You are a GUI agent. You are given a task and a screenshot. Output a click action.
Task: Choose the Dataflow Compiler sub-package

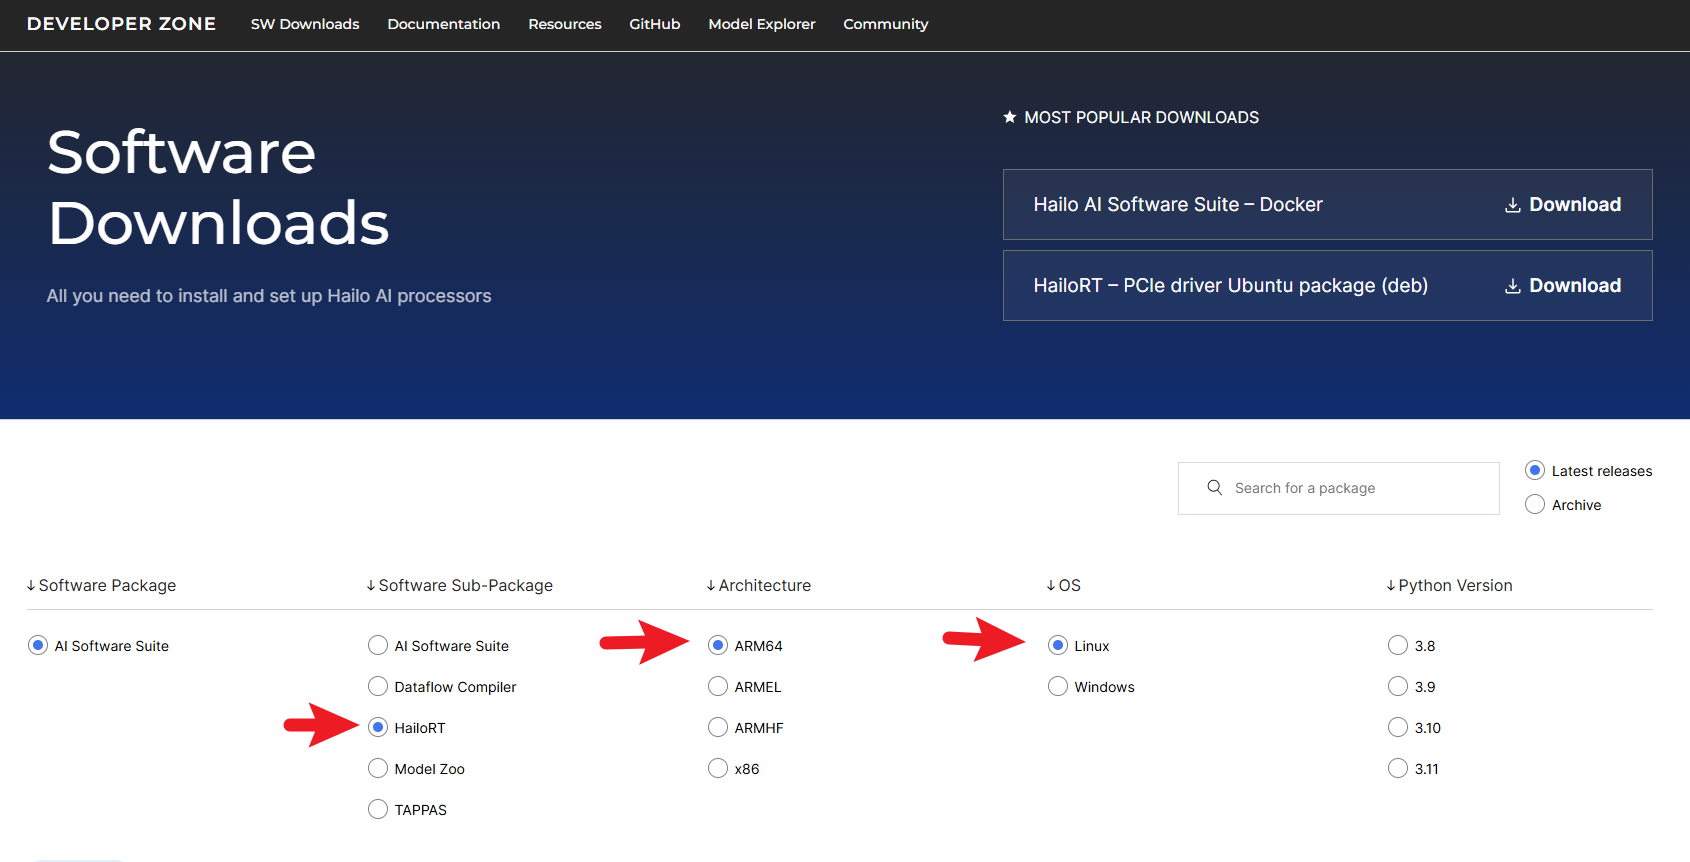tap(378, 686)
